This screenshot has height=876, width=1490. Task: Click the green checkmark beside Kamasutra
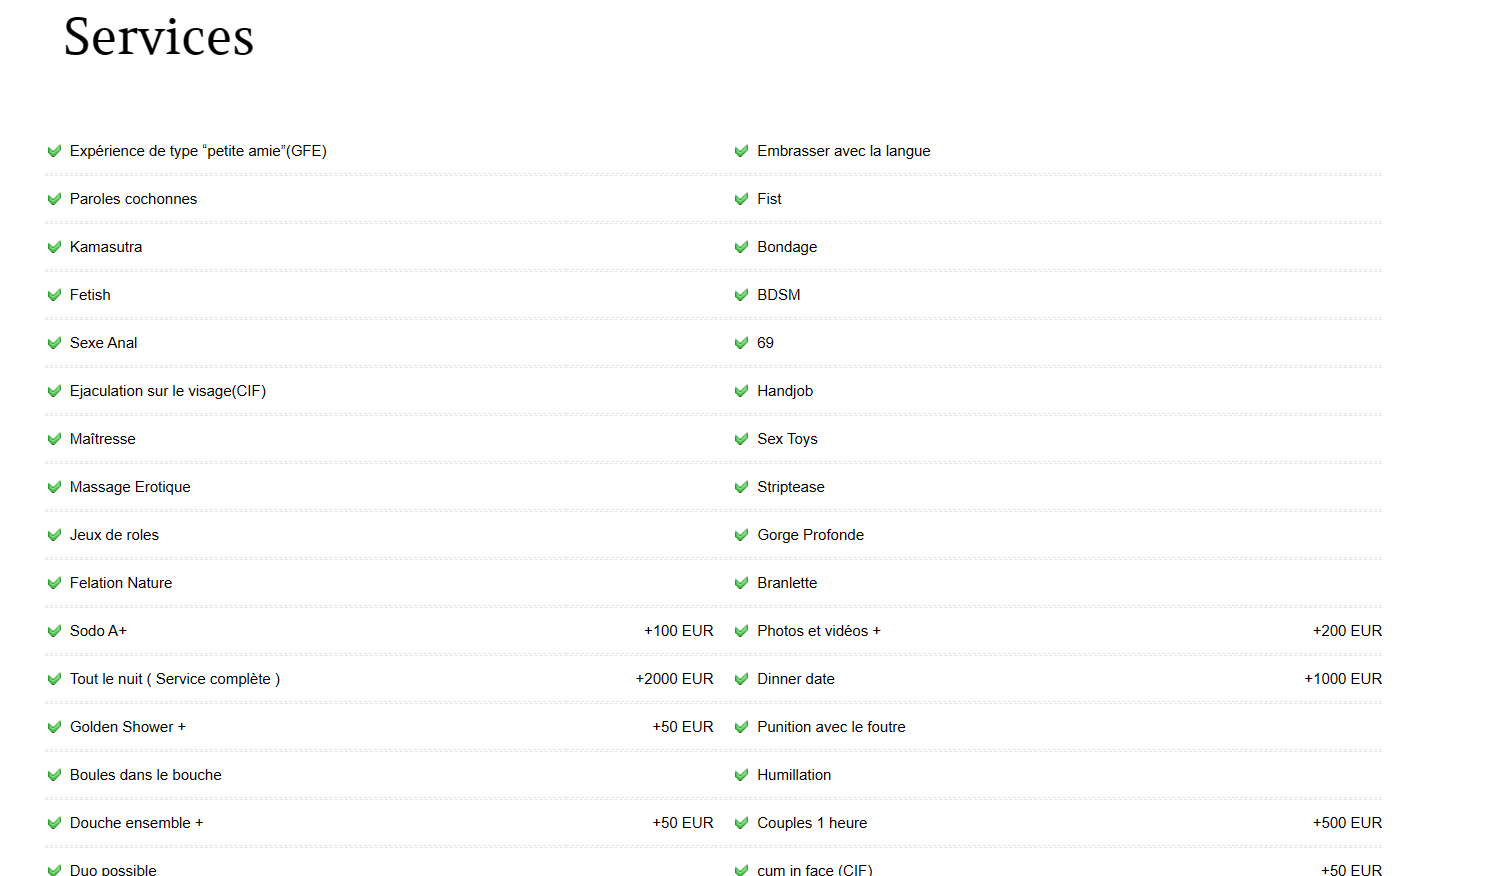coord(55,247)
